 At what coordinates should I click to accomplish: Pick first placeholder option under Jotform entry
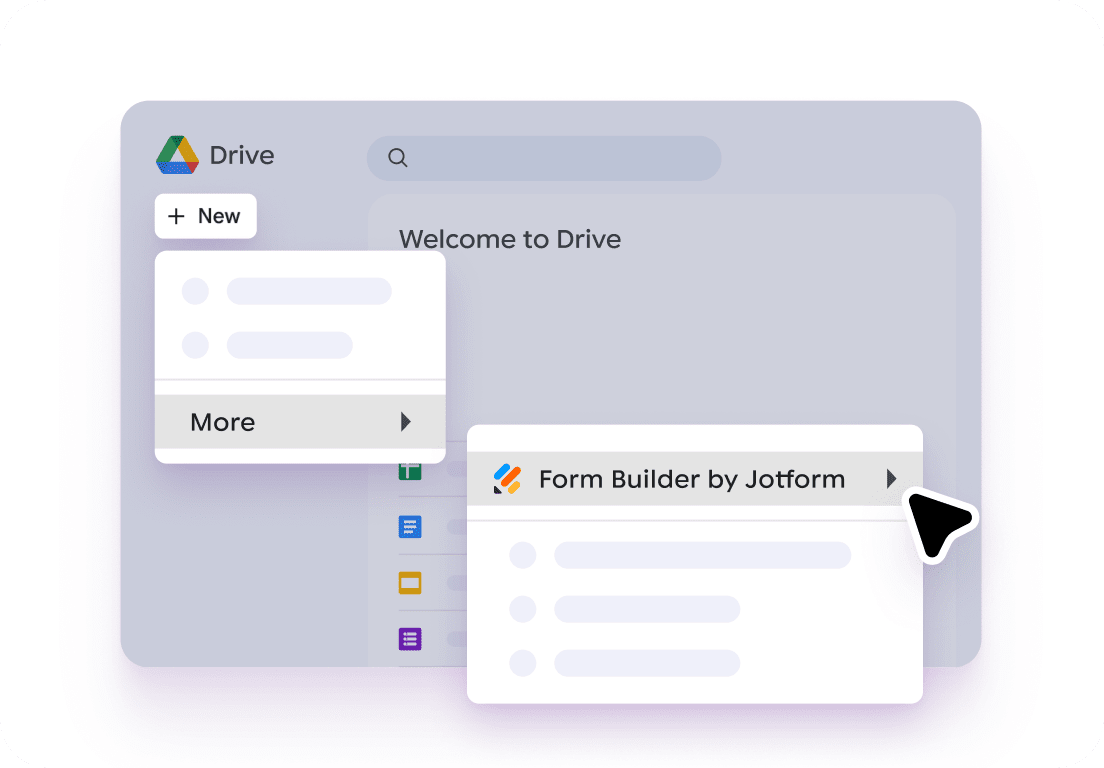tap(701, 555)
